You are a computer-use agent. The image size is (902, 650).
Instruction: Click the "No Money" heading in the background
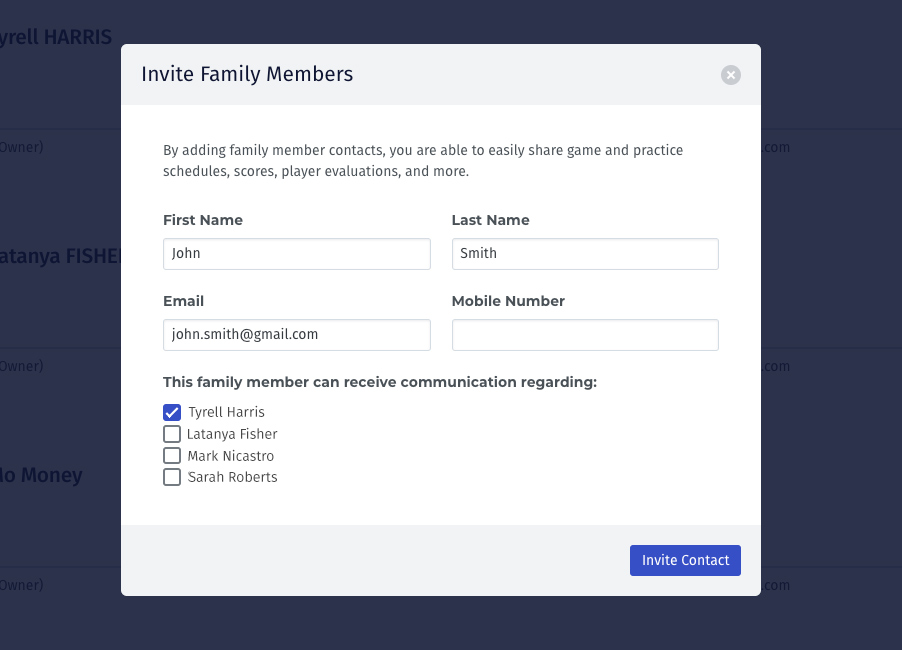42,475
